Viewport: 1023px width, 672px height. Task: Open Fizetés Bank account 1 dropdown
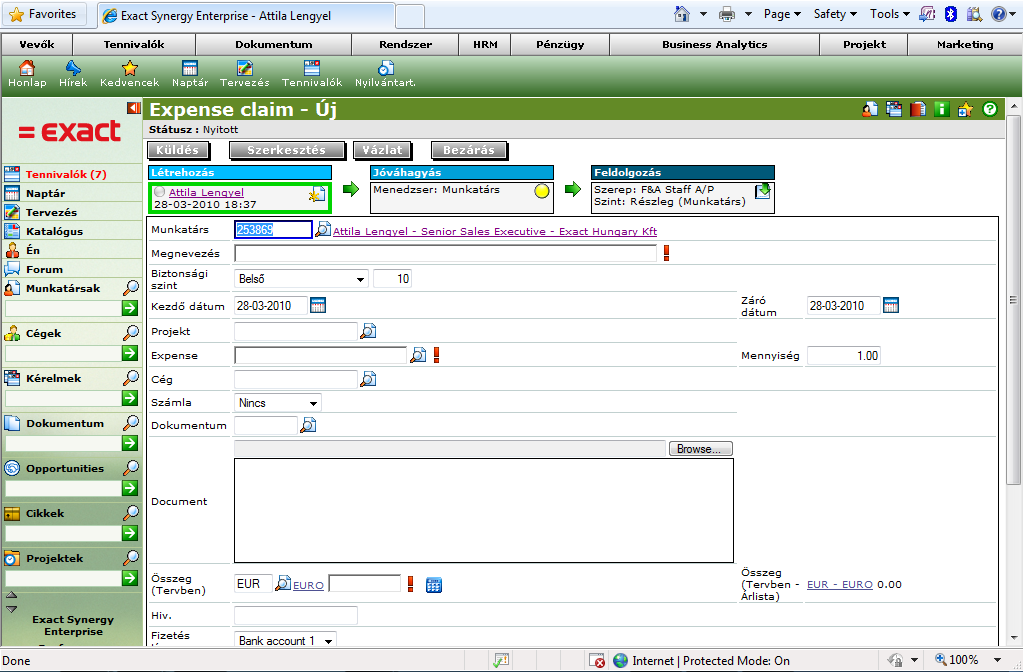coord(285,641)
